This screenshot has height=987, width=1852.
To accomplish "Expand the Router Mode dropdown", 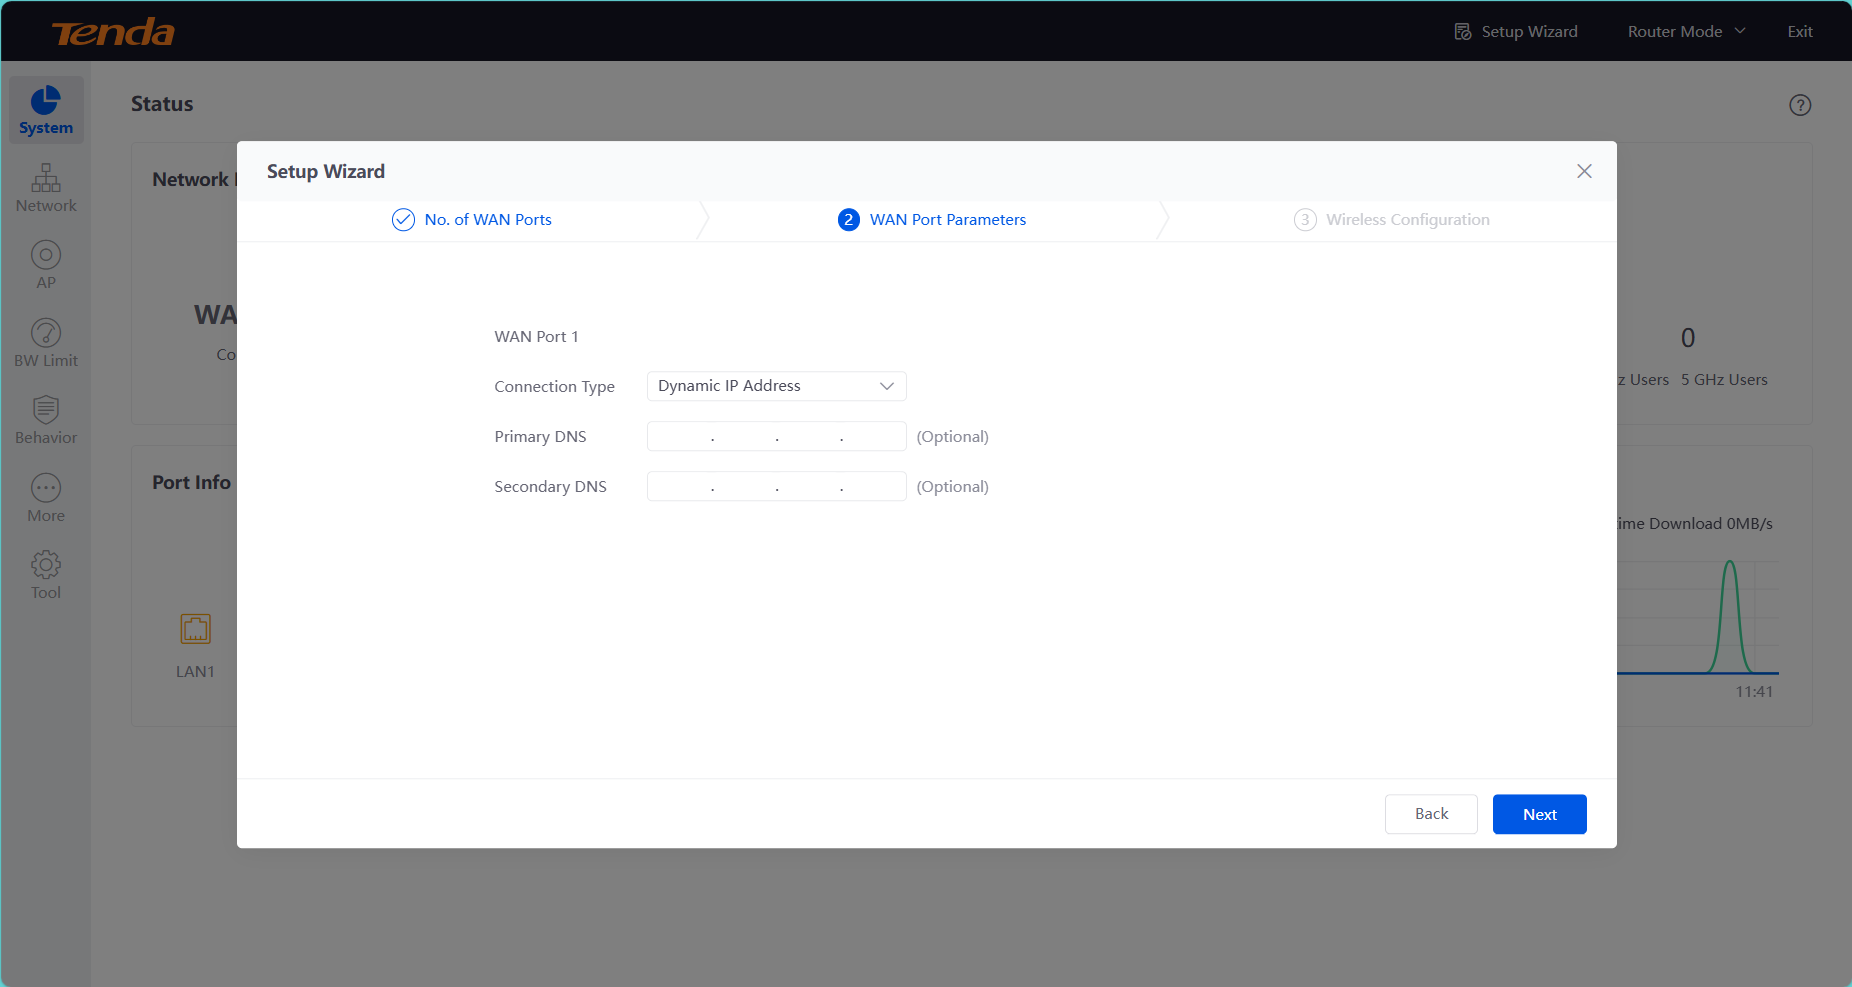I will (1686, 32).
